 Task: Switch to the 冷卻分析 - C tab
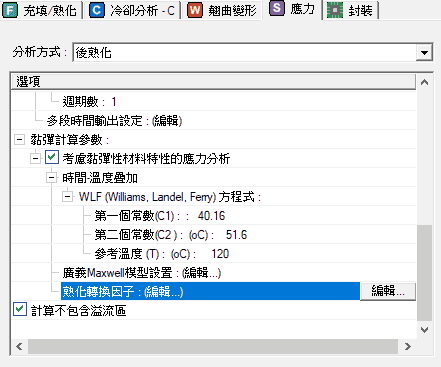tap(132, 10)
